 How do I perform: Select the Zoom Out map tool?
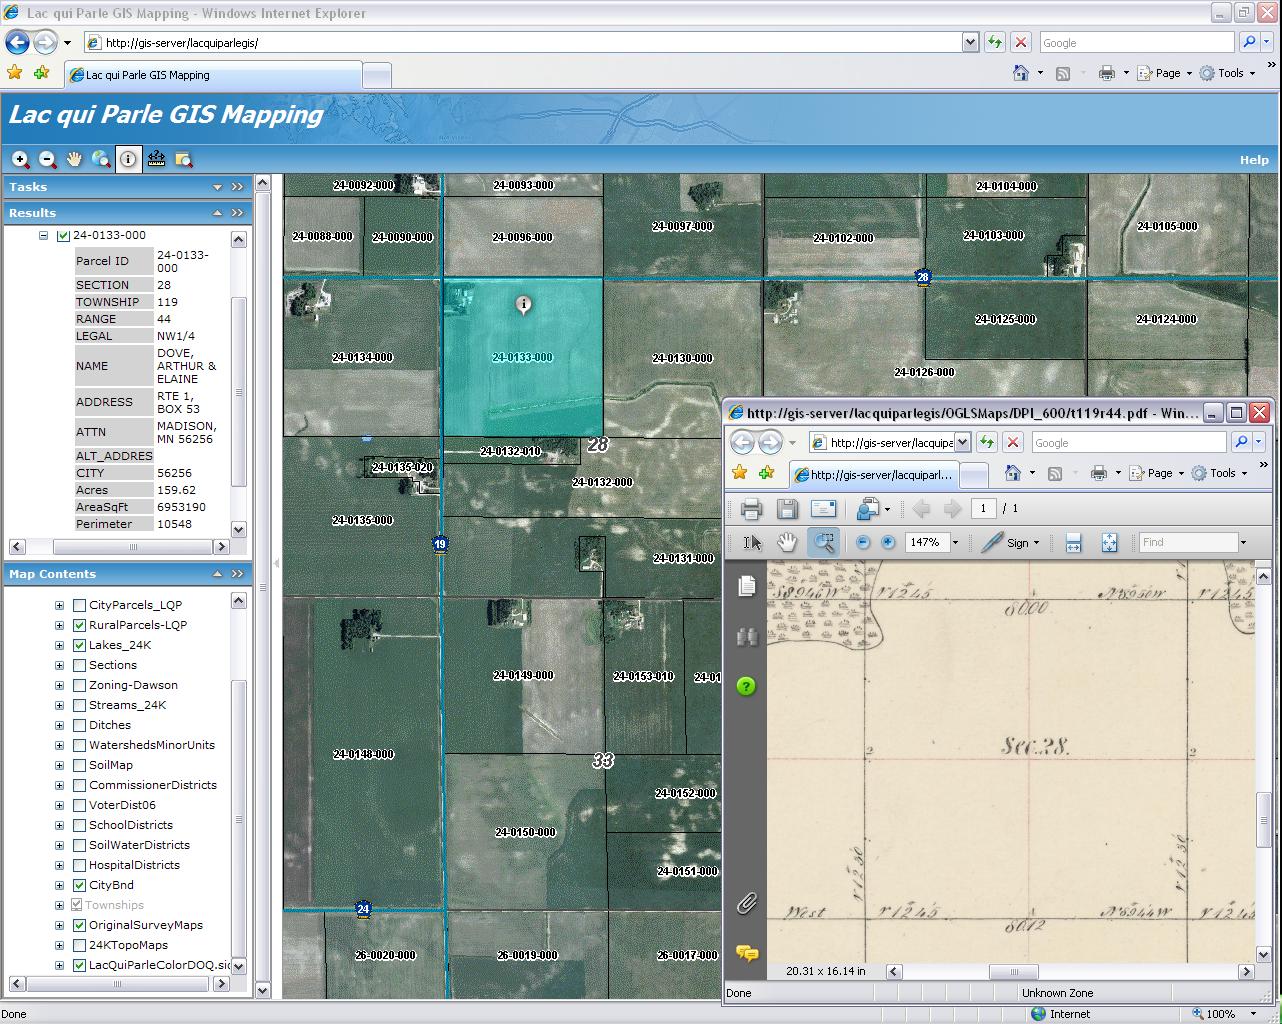47,159
